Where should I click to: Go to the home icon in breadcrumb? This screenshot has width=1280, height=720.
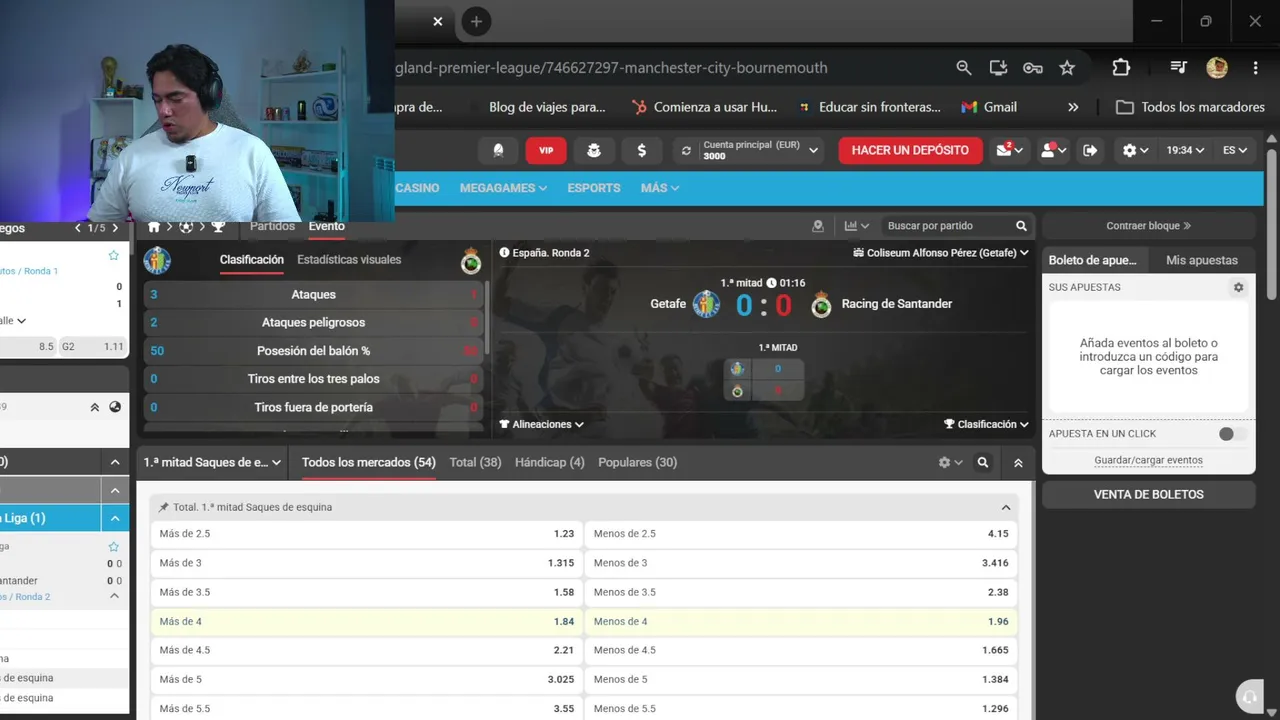tap(154, 227)
